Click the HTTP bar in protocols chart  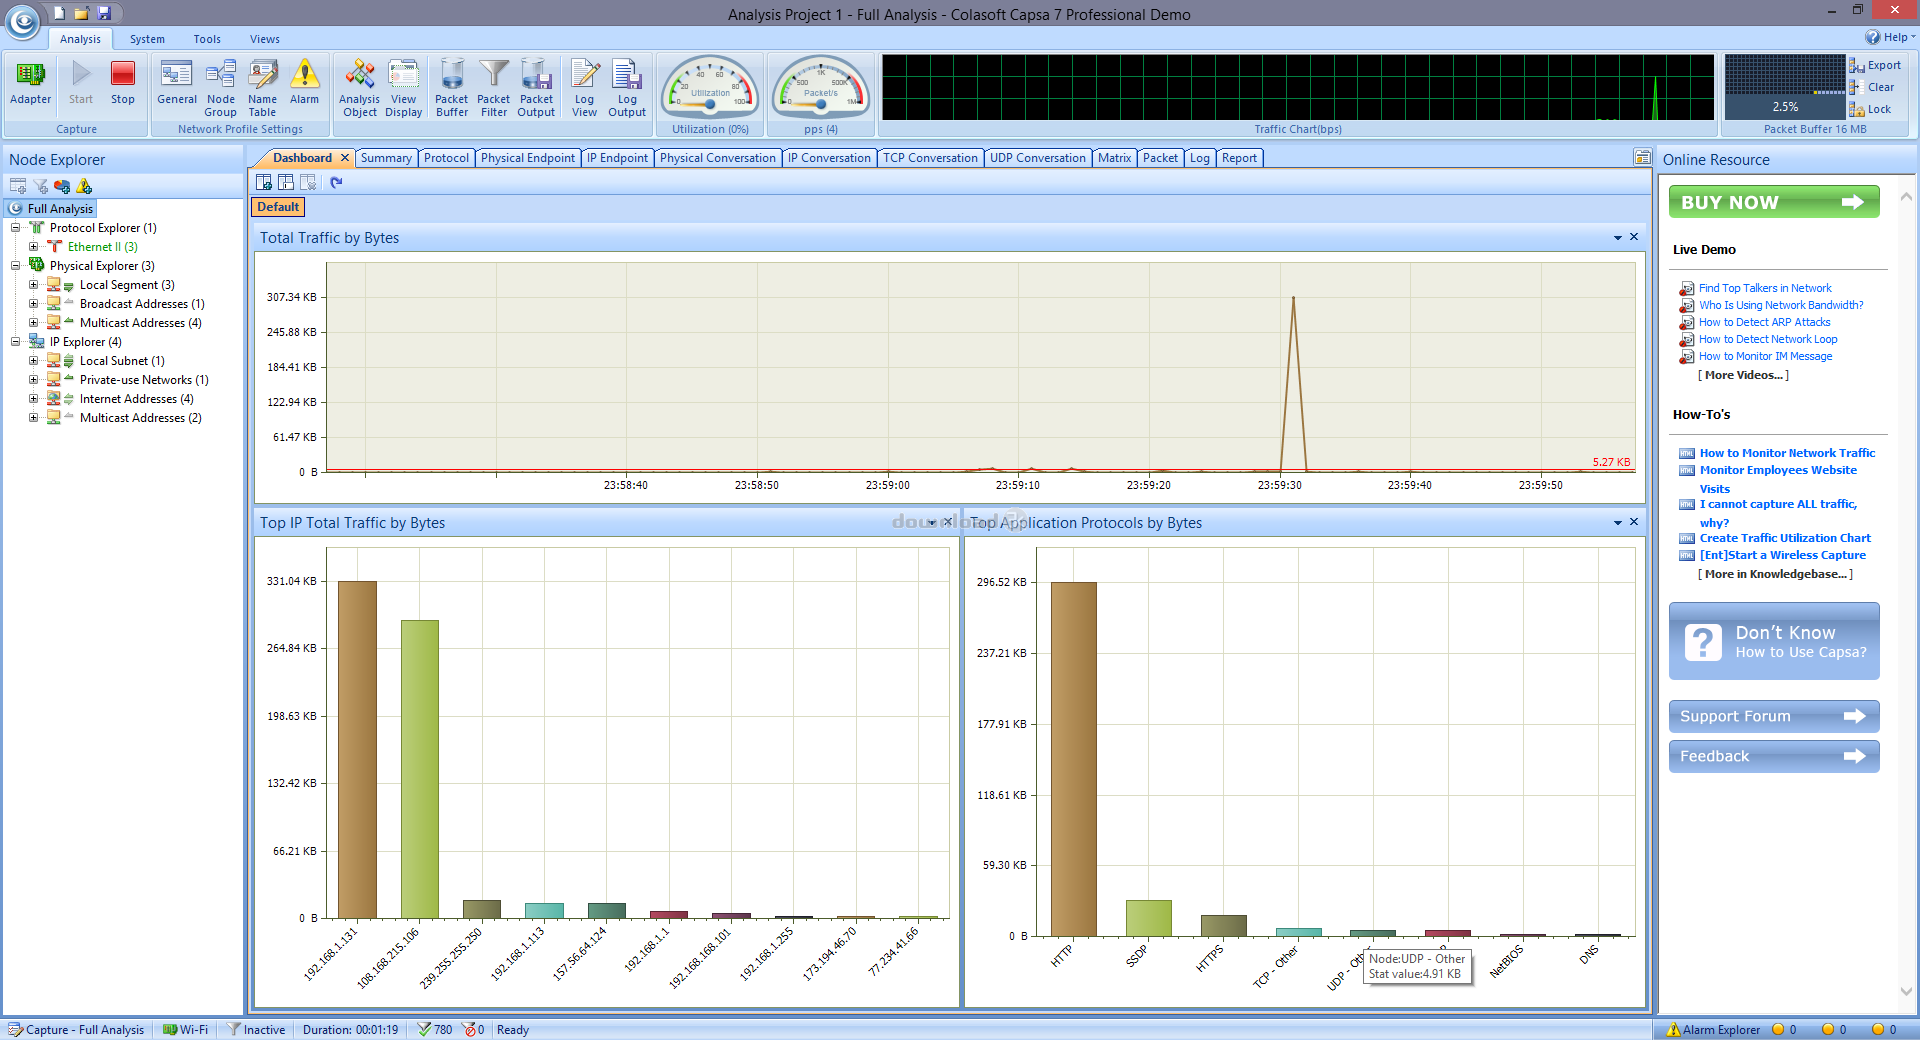(x=1073, y=759)
